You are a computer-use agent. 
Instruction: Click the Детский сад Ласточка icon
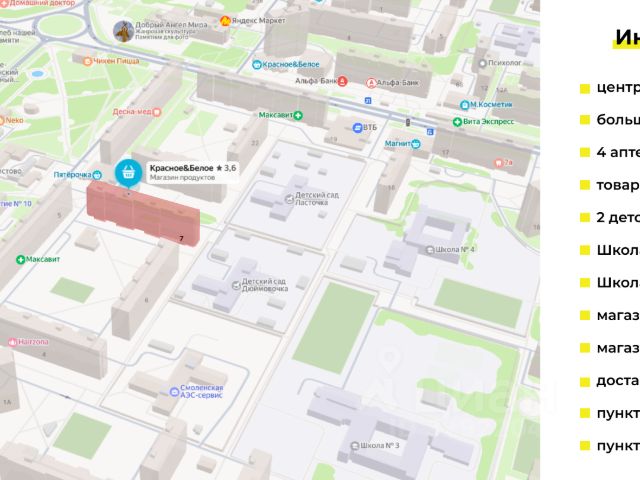pyautogui.click(x=289, y=199)
